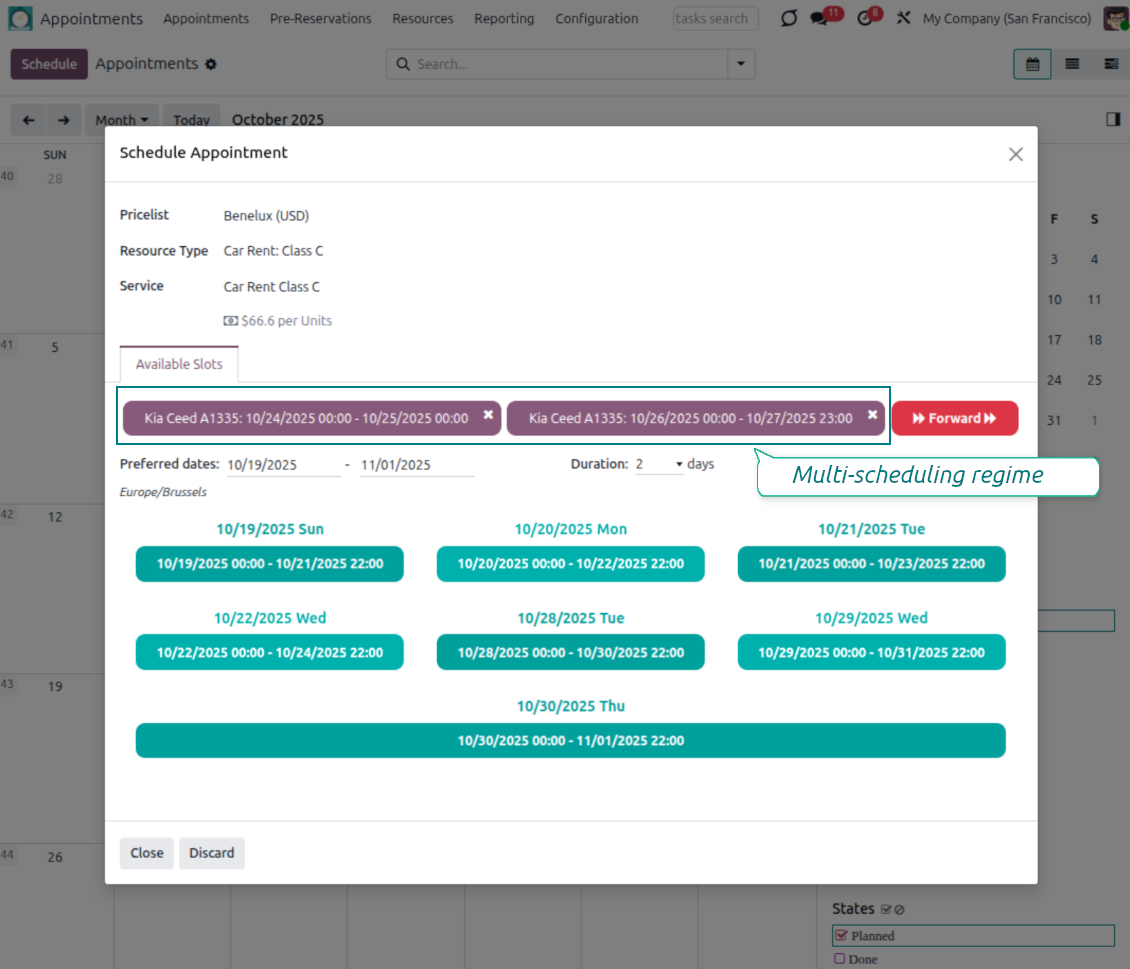Screen dimensions: 1130x969
Task: Open the search options dropdown arrow
Action: coord(741,64)
